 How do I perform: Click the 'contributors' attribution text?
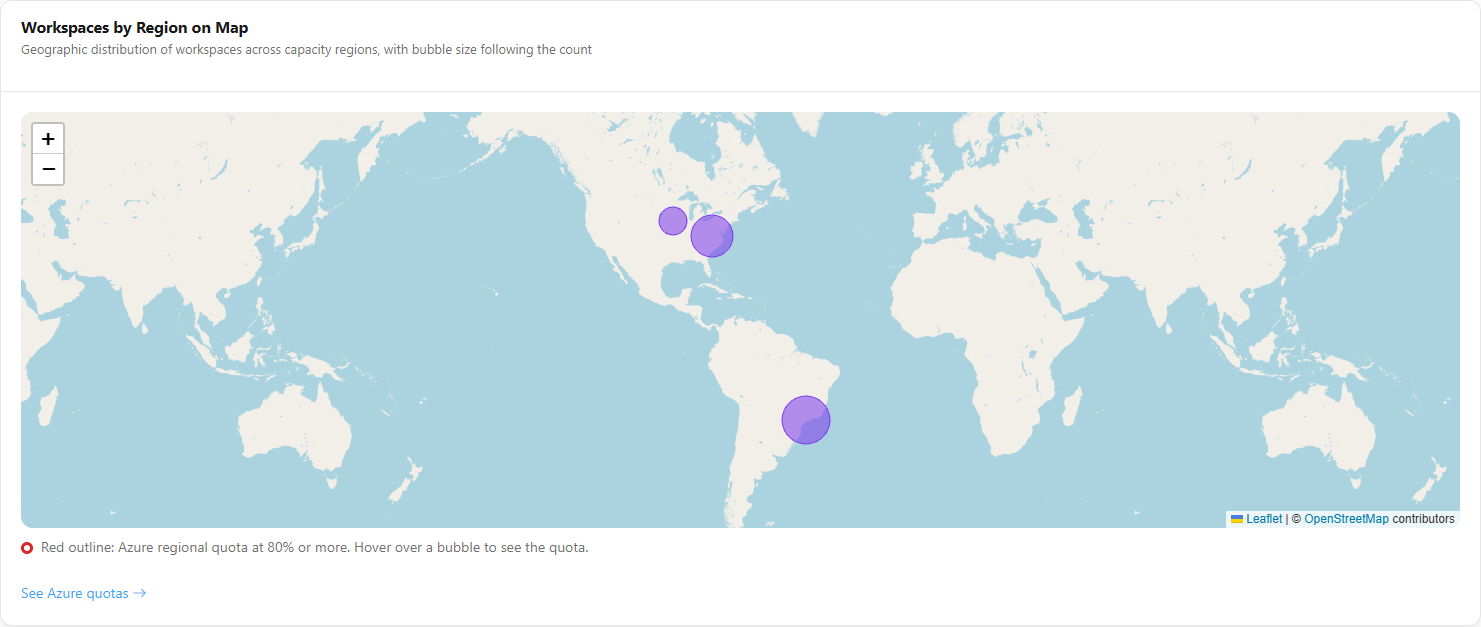point(1423,519)
